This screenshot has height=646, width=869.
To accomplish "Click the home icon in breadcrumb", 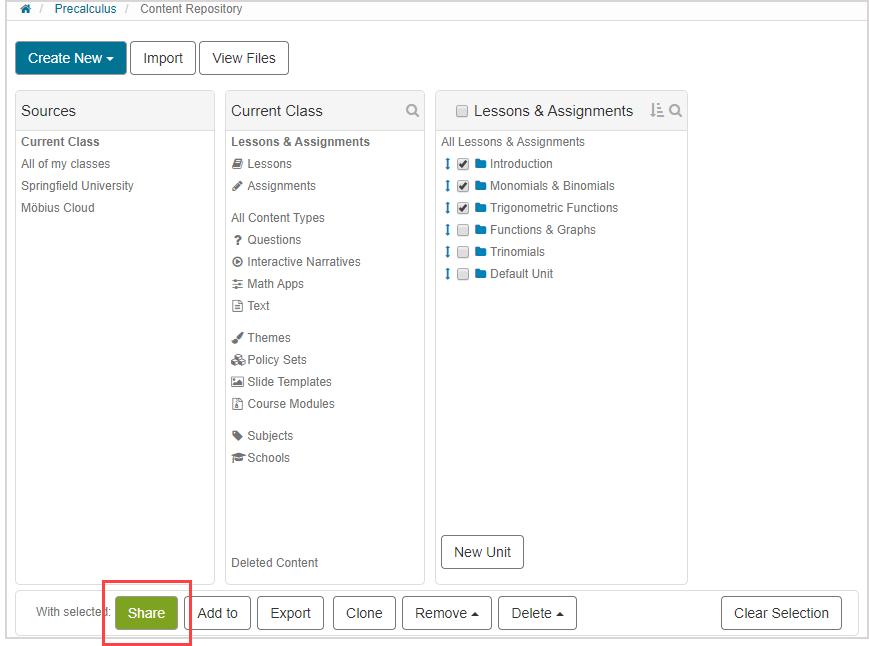I will tap(26, 9).
